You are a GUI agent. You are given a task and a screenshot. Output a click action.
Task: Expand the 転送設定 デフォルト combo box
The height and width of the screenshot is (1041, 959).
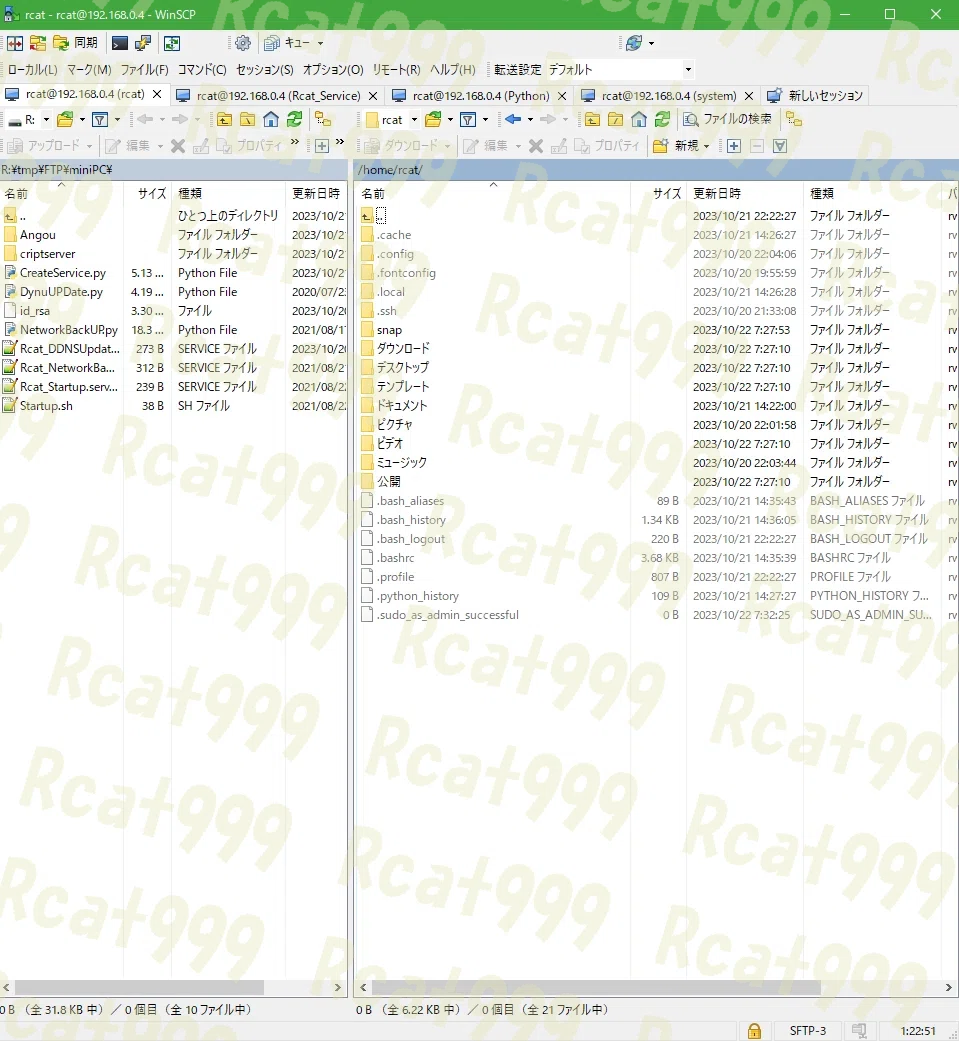tap(688, 69)
